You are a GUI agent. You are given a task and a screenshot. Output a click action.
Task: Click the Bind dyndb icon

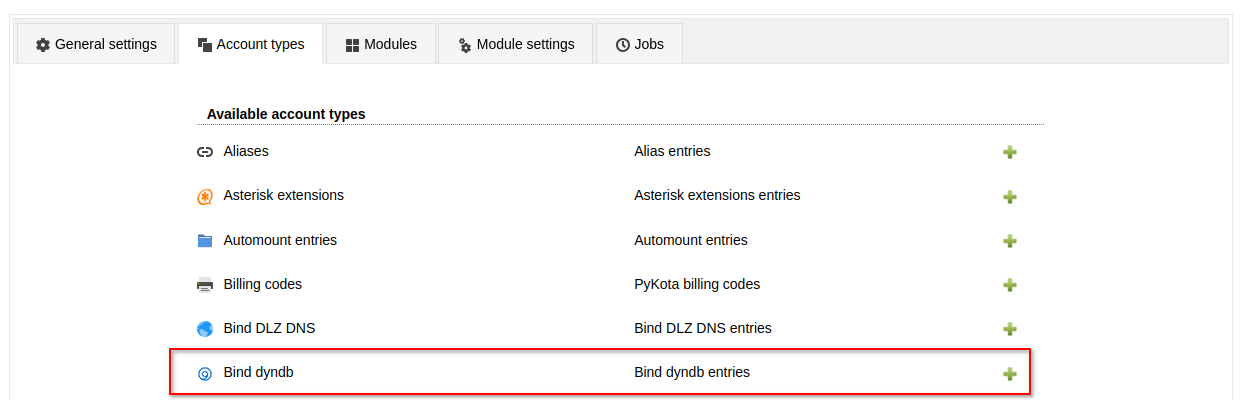coord(205,374)
